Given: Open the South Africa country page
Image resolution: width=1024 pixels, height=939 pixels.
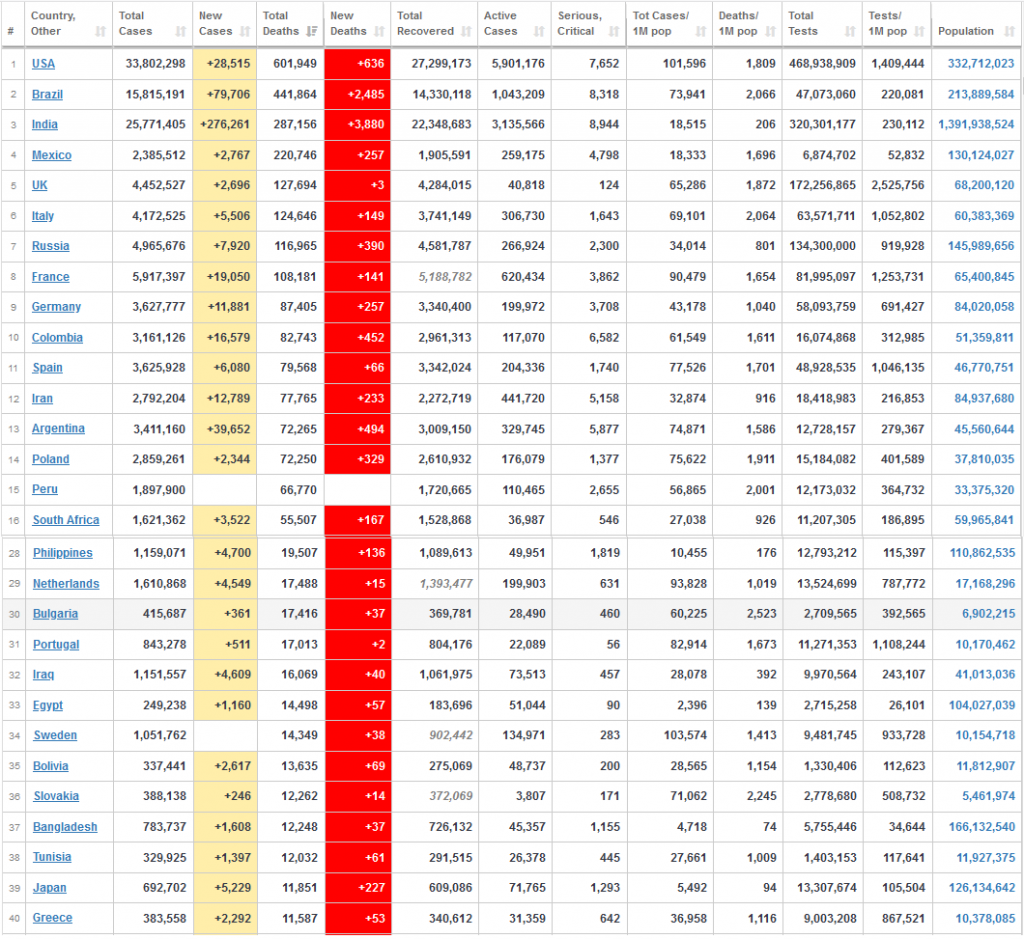Looking at the screenshot, I should (65, 520).
